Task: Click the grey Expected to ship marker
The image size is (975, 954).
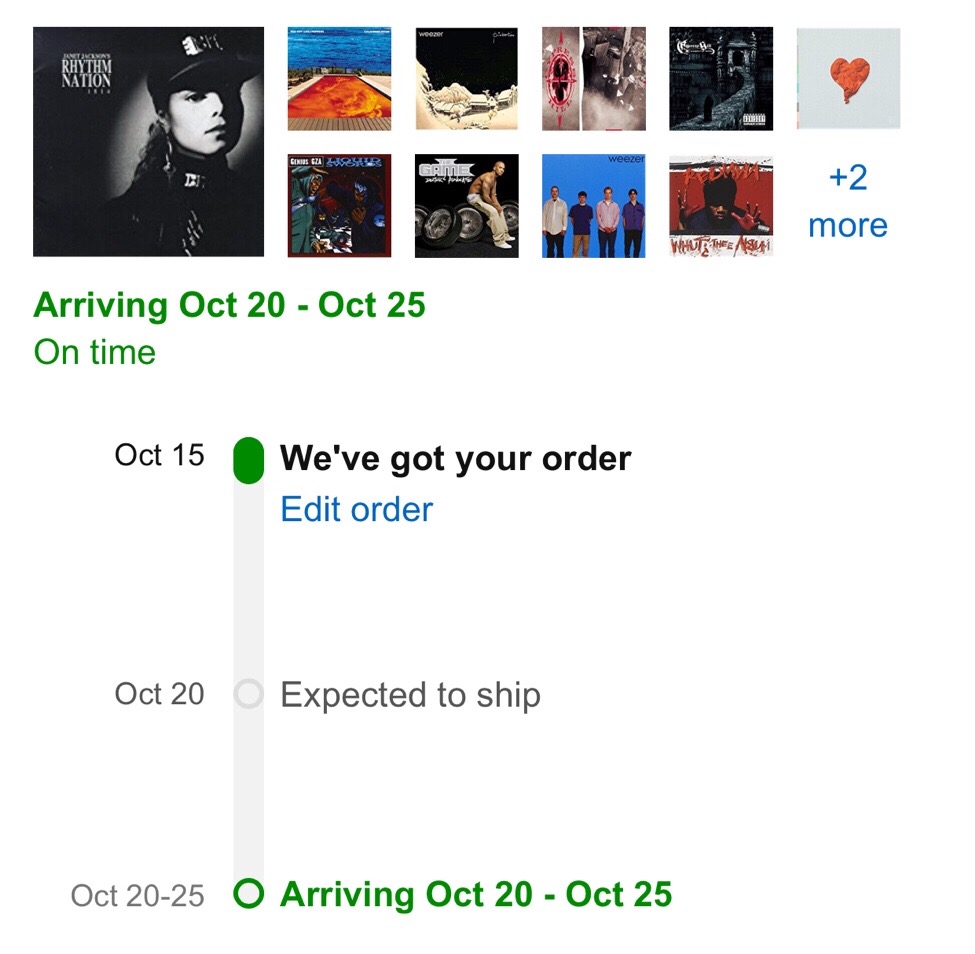Action: (248, 694)
